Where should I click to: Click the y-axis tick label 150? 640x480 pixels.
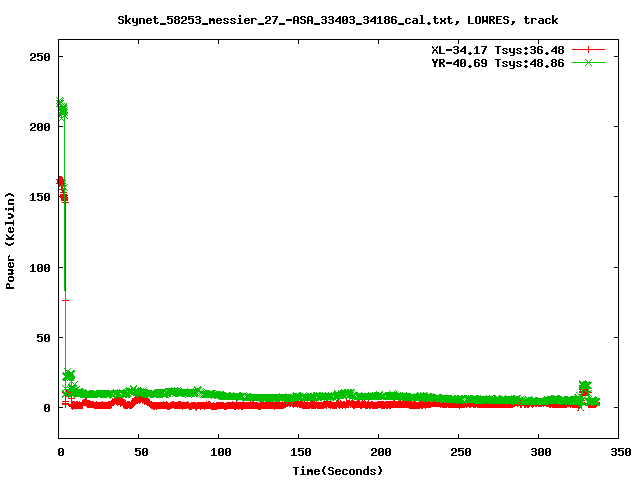coord(40,197)
